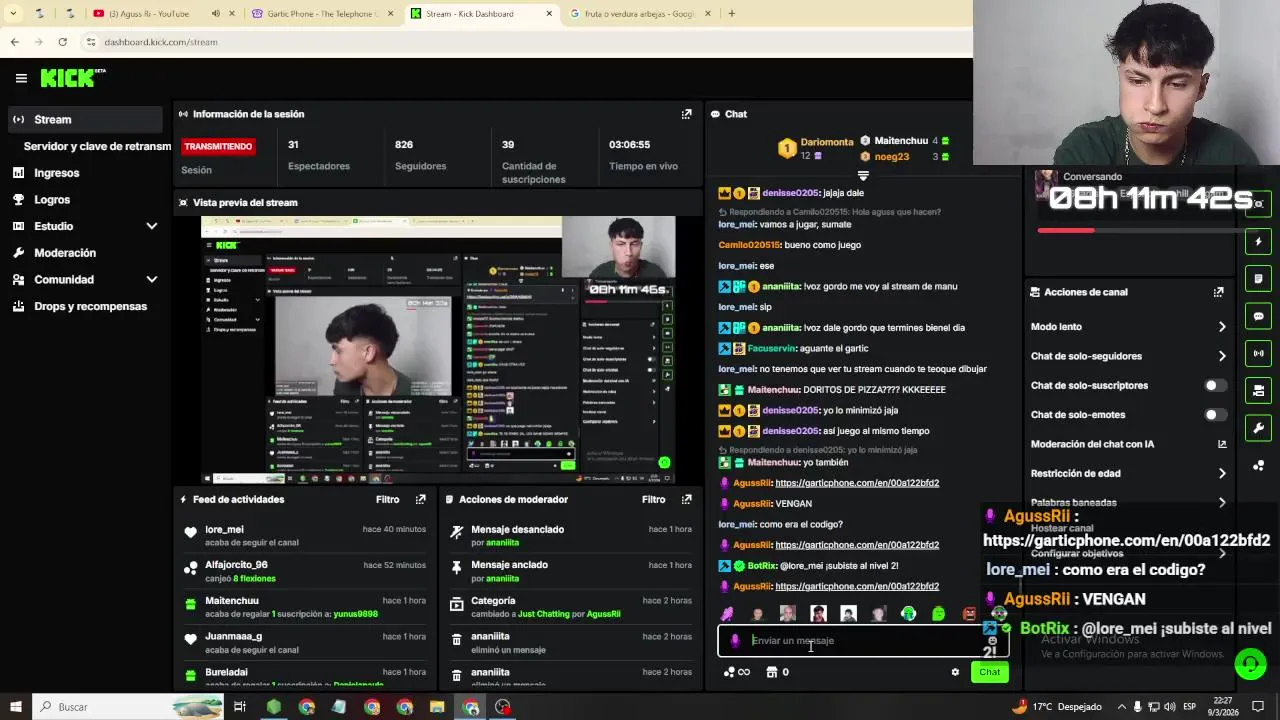Pop out the Acciones de canal panel

[1218, 292]
